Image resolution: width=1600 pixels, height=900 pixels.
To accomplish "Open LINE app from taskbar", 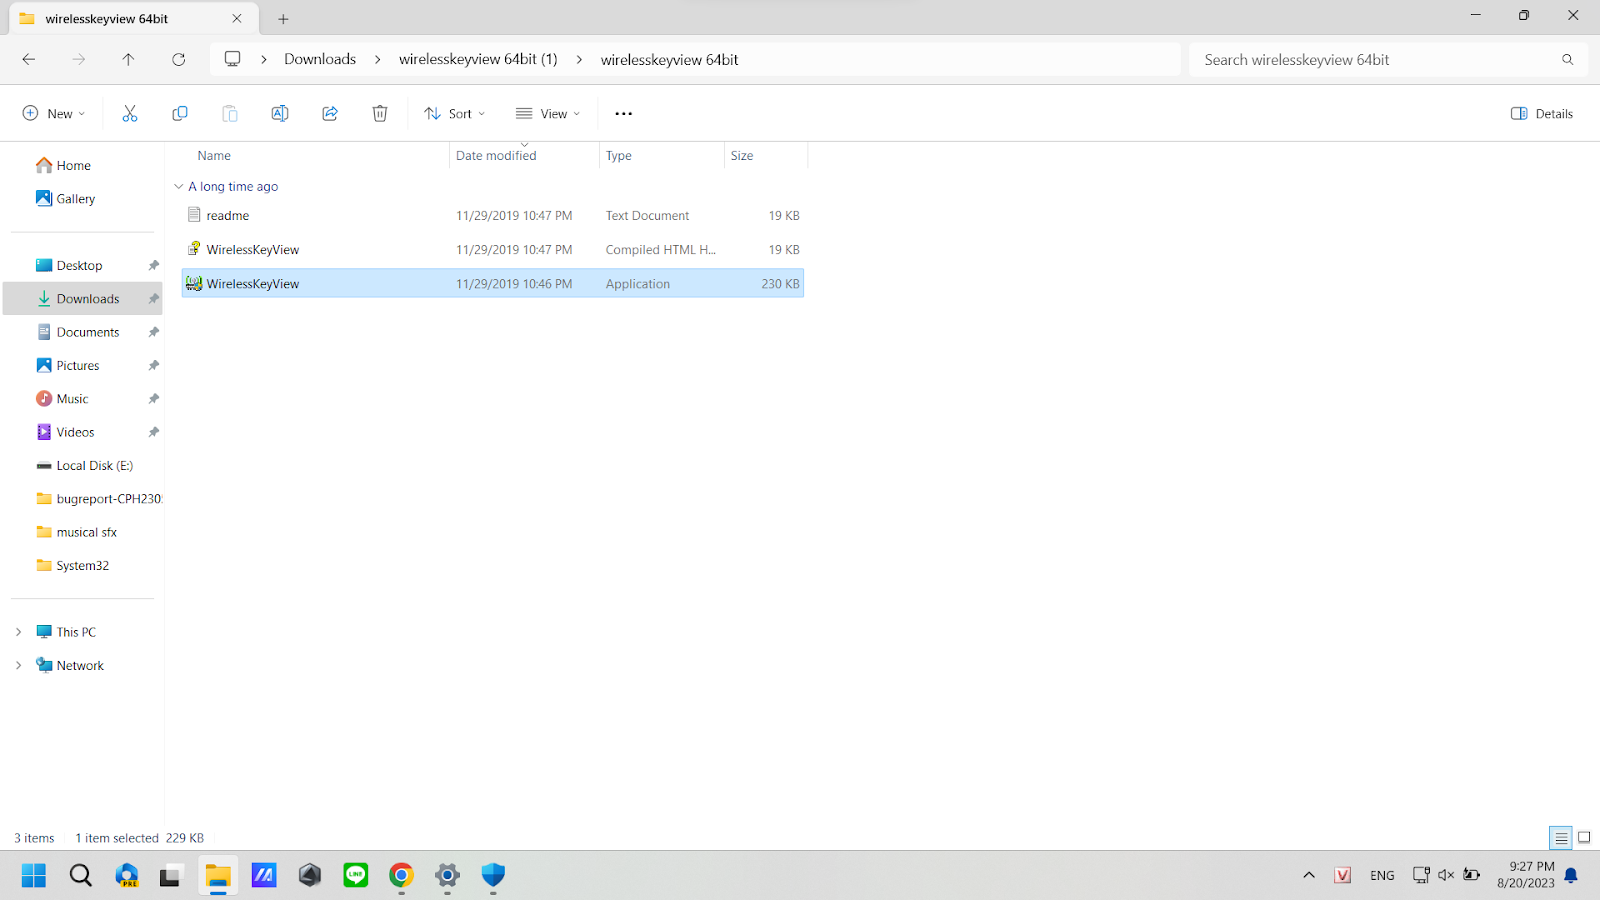I will [356, 876].
